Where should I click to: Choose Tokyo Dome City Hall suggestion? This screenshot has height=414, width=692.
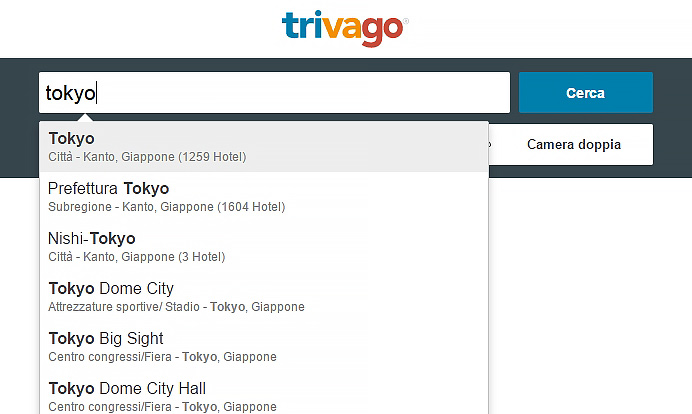264,395
